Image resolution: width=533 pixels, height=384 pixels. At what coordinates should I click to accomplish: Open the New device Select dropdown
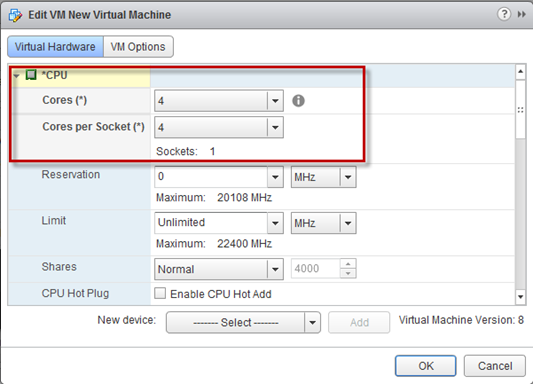coord(243,322)
